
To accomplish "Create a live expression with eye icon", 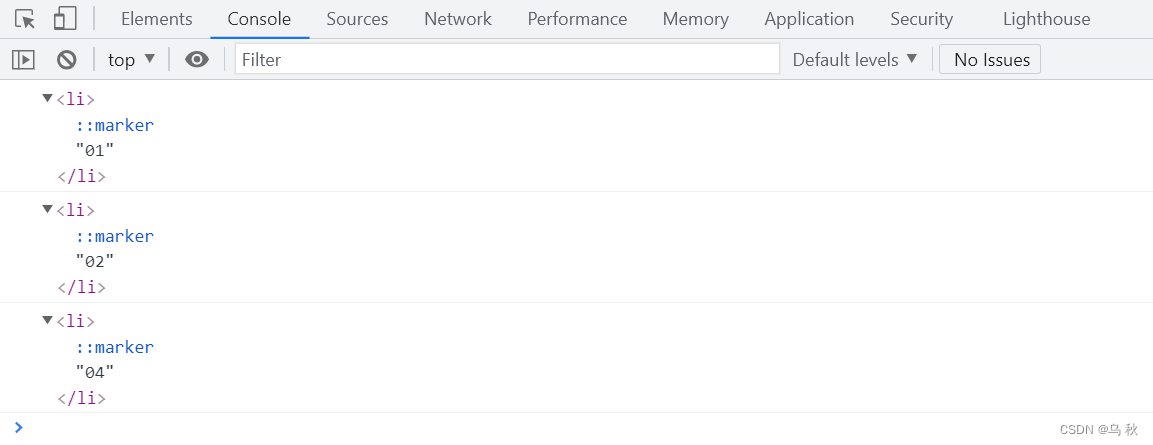I will (x=196, y=60).
